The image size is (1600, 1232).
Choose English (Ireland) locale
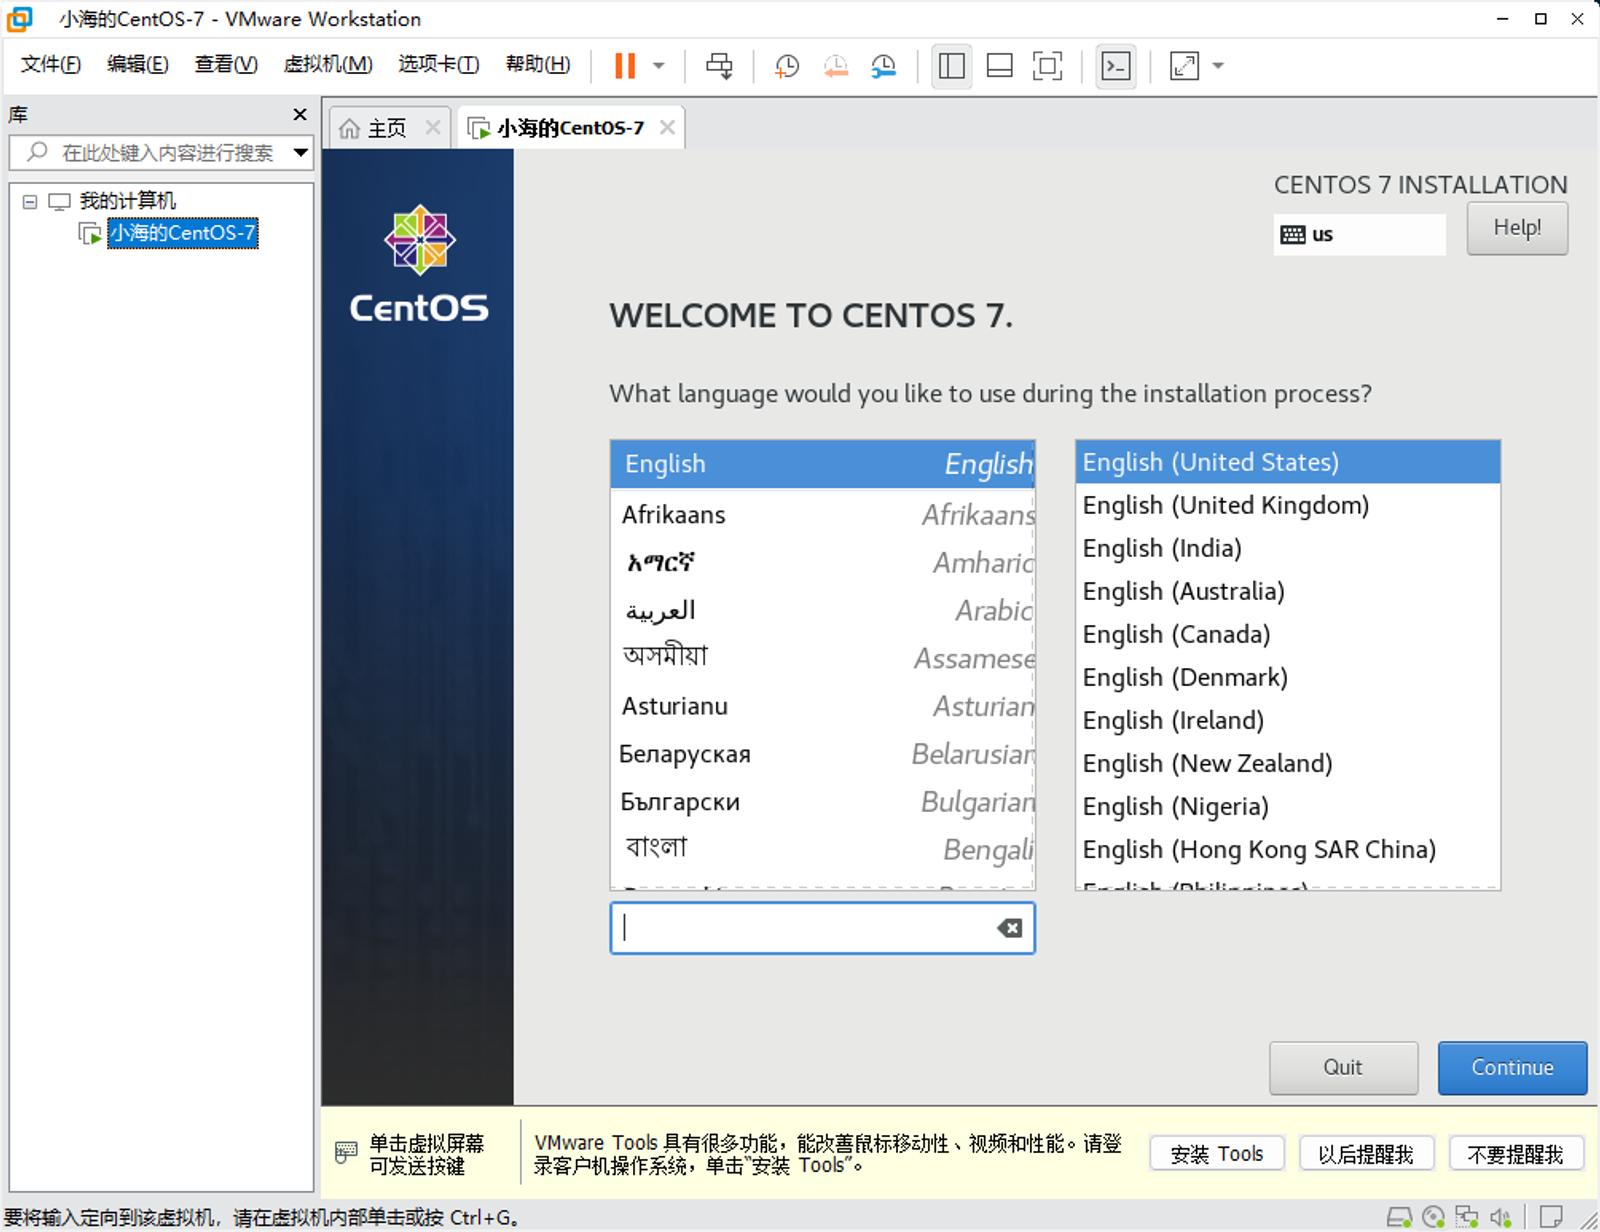[x=1288, y=720]
